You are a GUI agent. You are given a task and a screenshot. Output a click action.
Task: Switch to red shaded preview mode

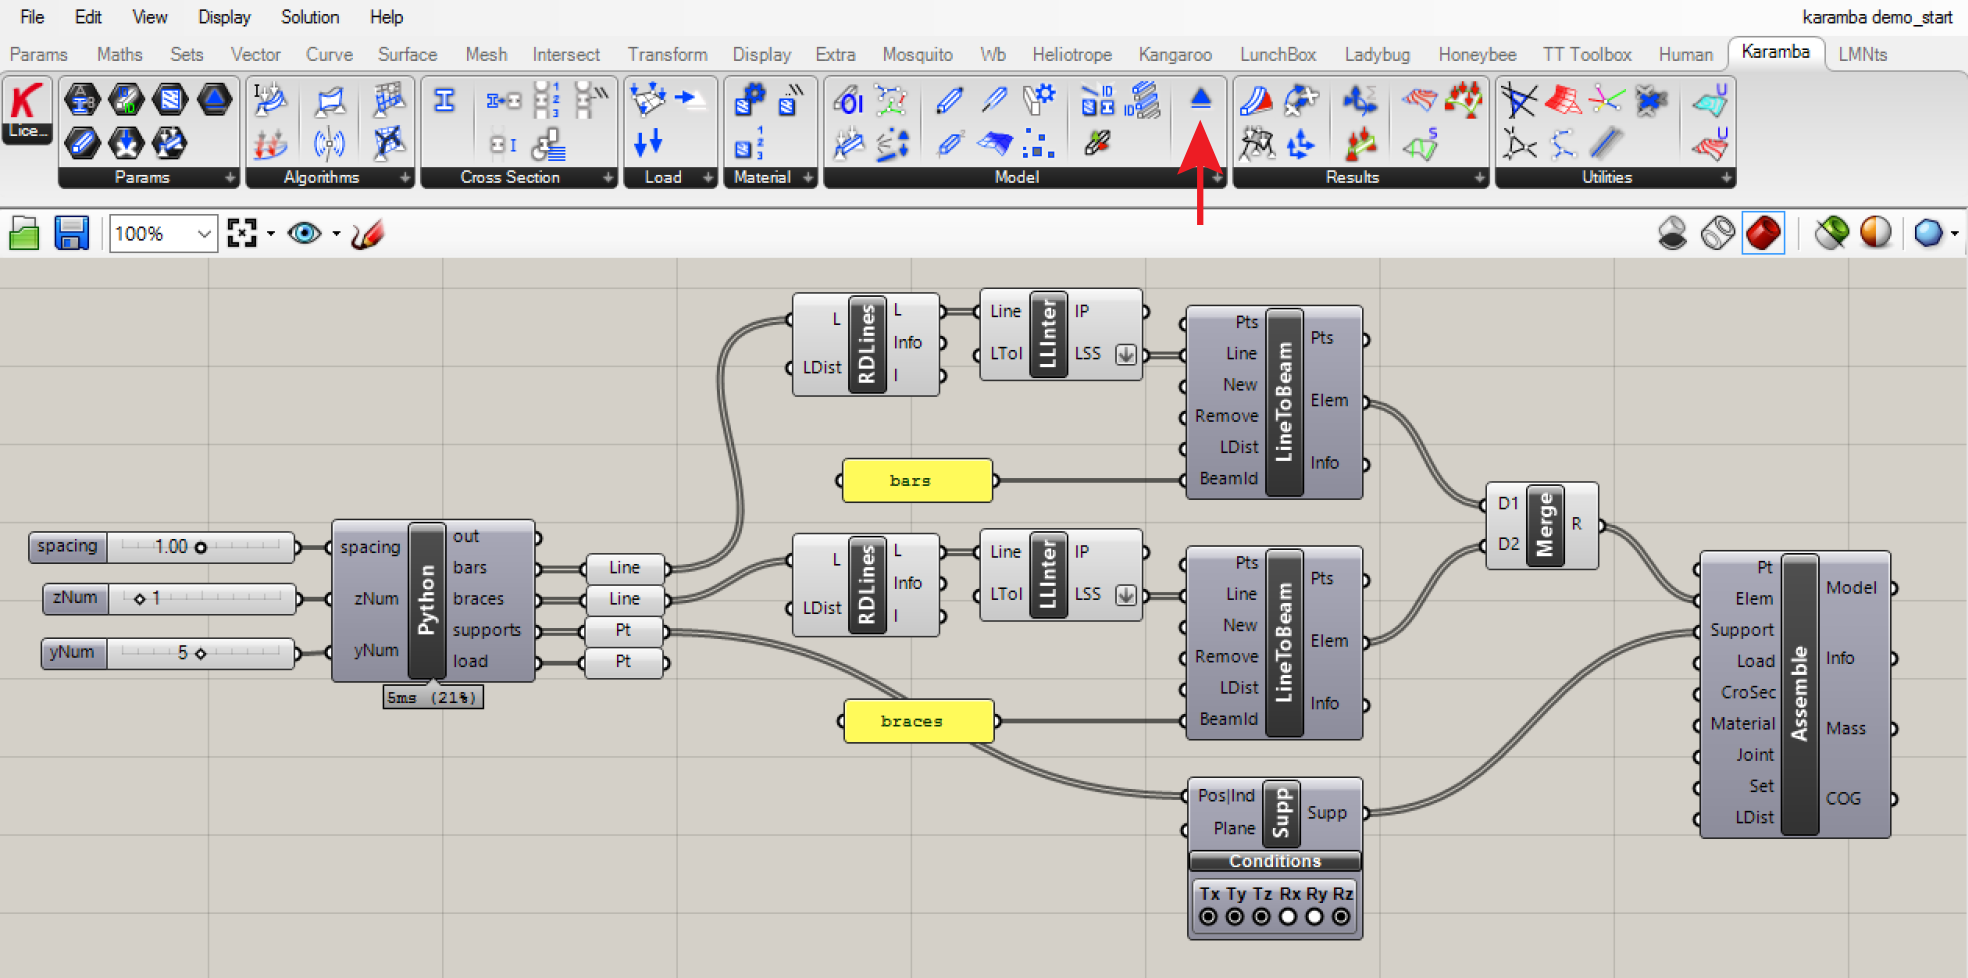(x=1763, y=234)
